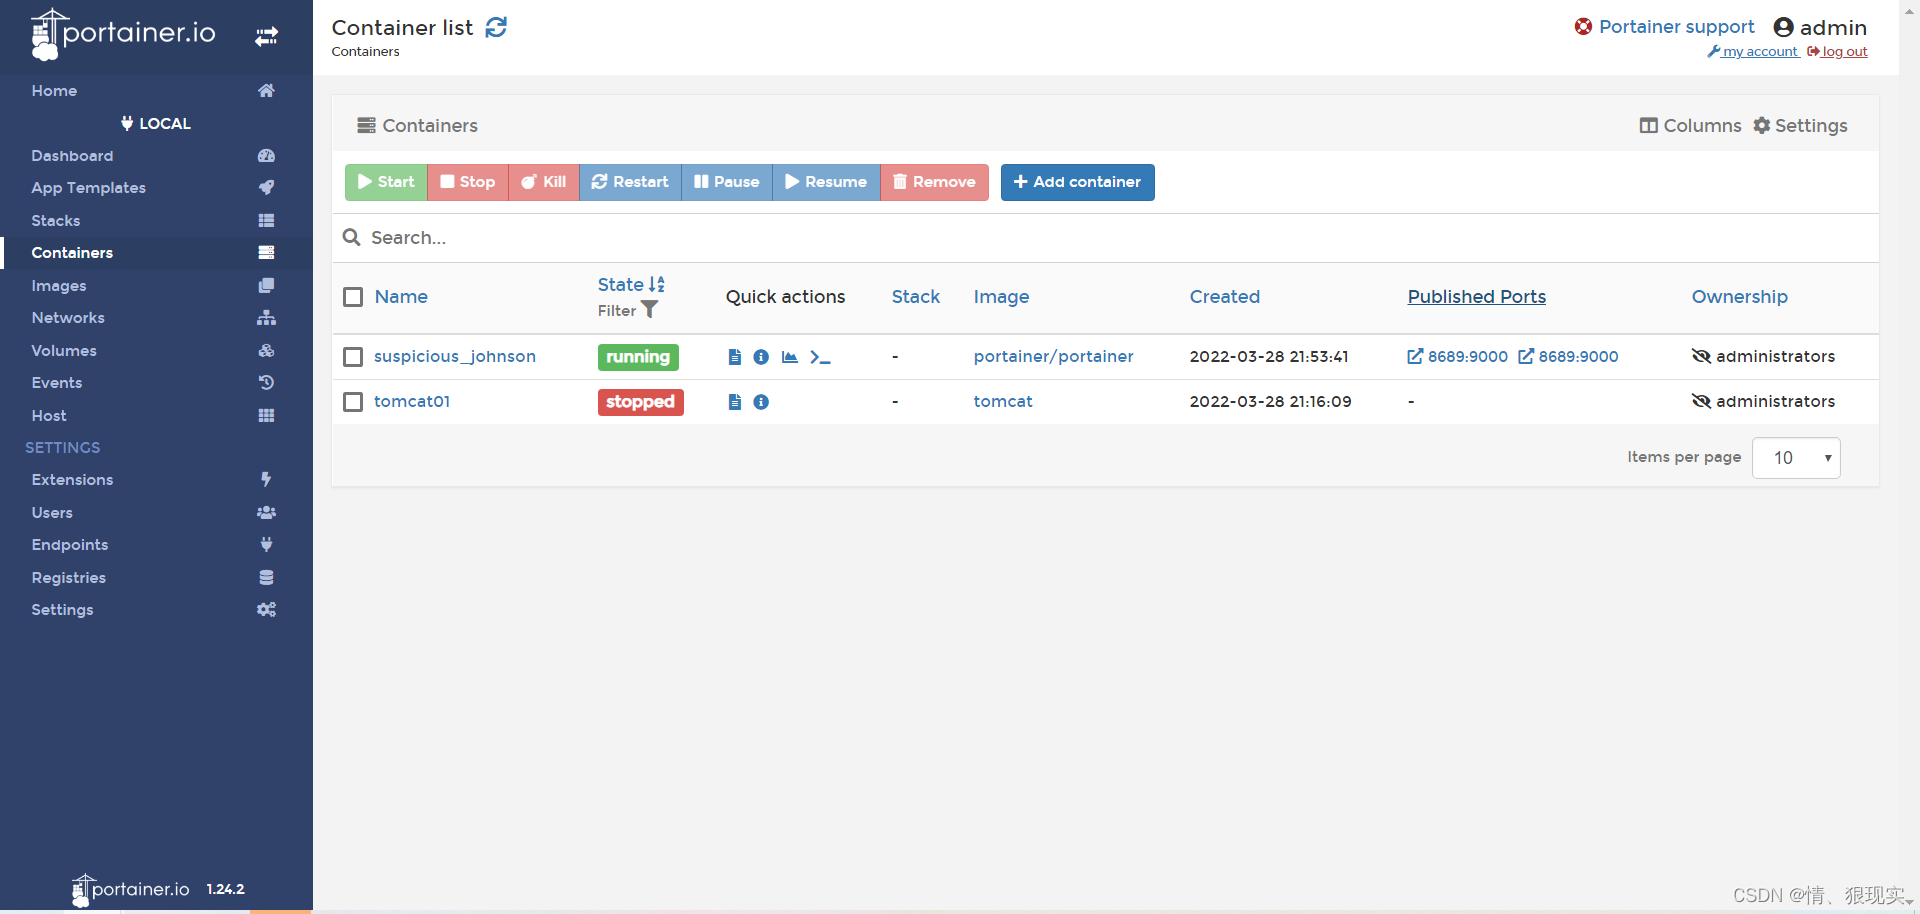Sort containers by State column
Screen dimensions: 1920x914
(x=631, y=284)
